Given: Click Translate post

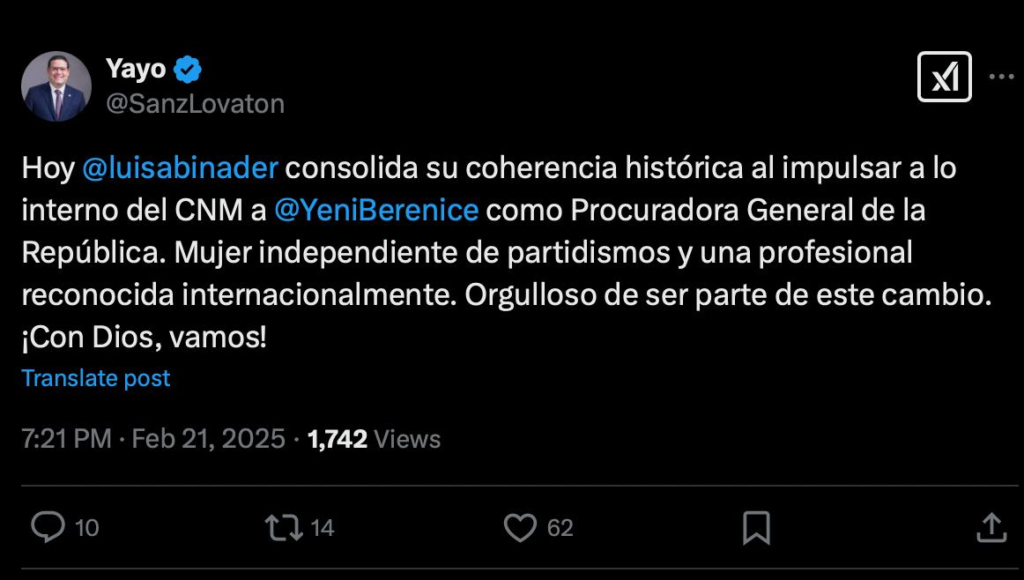Looking at the screenshot, I should click(96, 379).
